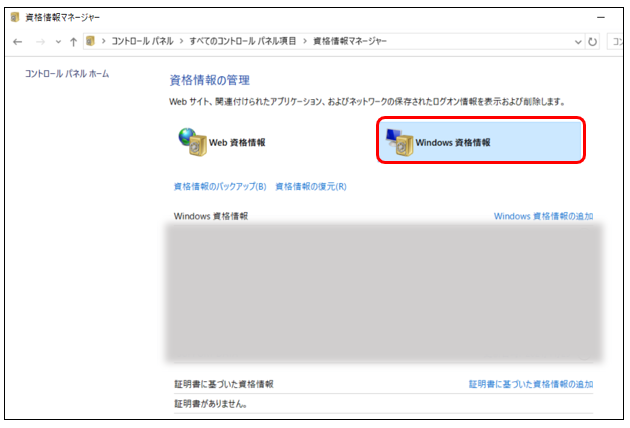The height and width of the screenshot is (428, 630).
Task: Click the address bar folder icon
Action: (91, 41)
